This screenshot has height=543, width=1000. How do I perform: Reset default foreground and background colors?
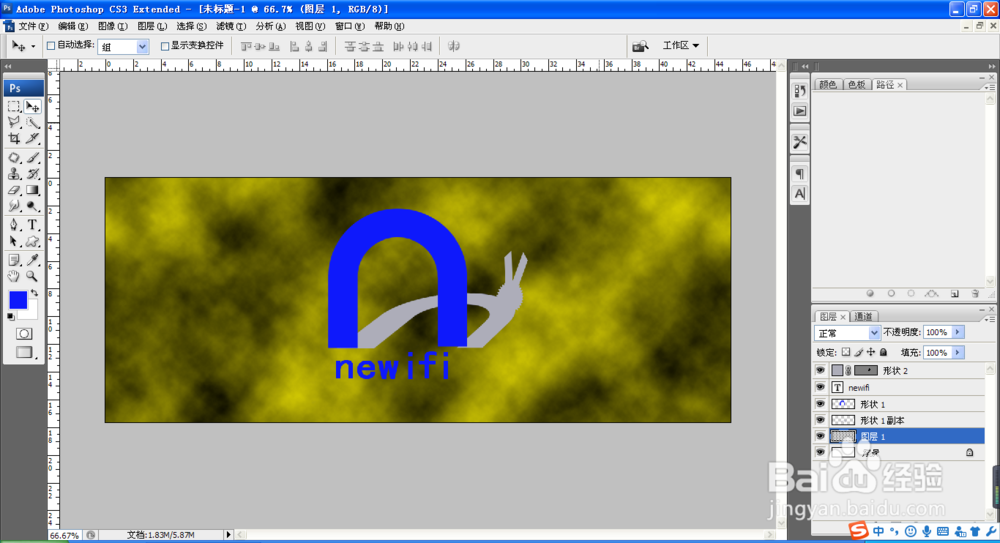11,316
